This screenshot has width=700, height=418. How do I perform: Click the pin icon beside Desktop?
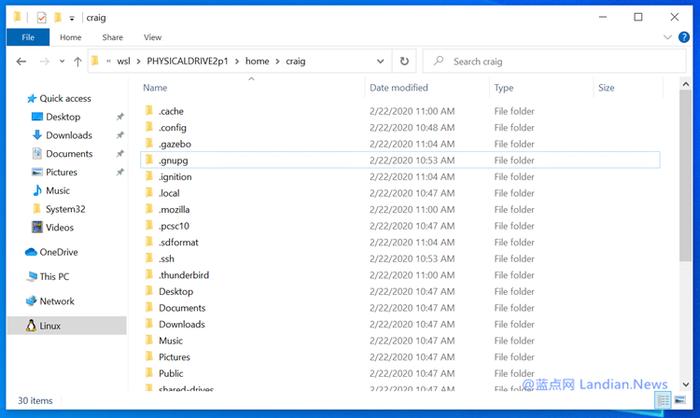pos(120,117)
